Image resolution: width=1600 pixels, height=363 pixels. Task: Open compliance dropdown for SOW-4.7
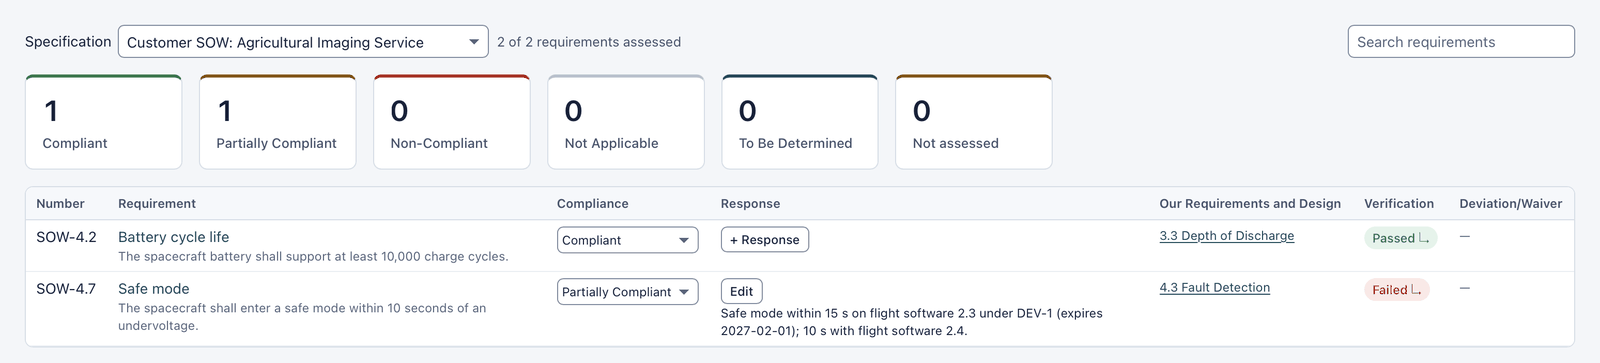pos(627,292)
